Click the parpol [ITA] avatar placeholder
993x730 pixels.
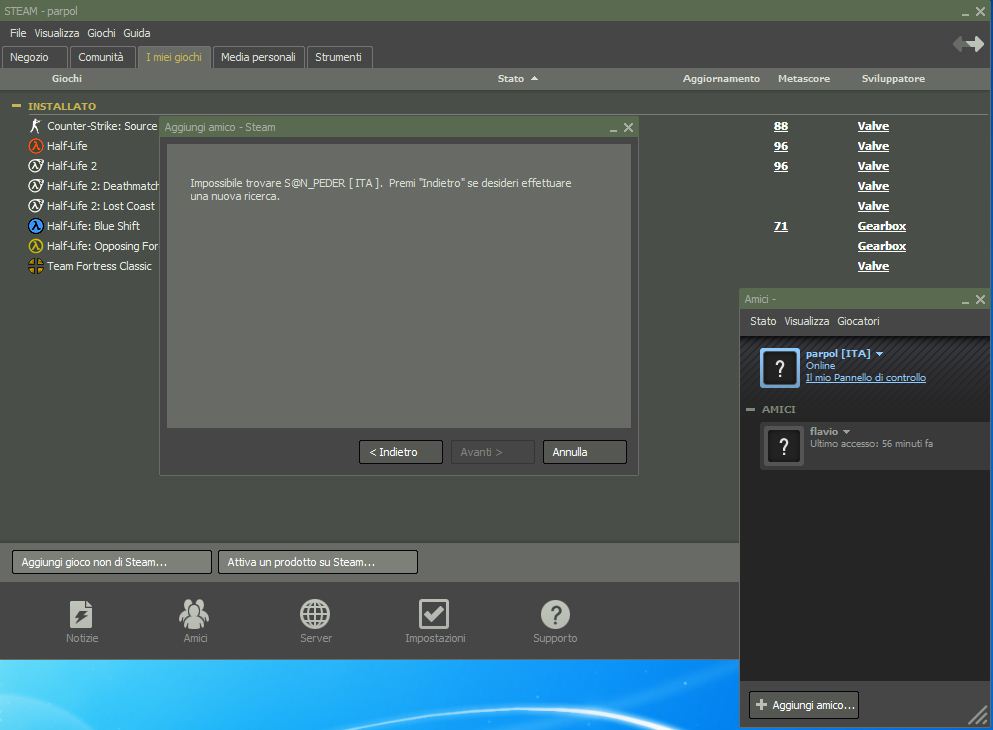780,368
